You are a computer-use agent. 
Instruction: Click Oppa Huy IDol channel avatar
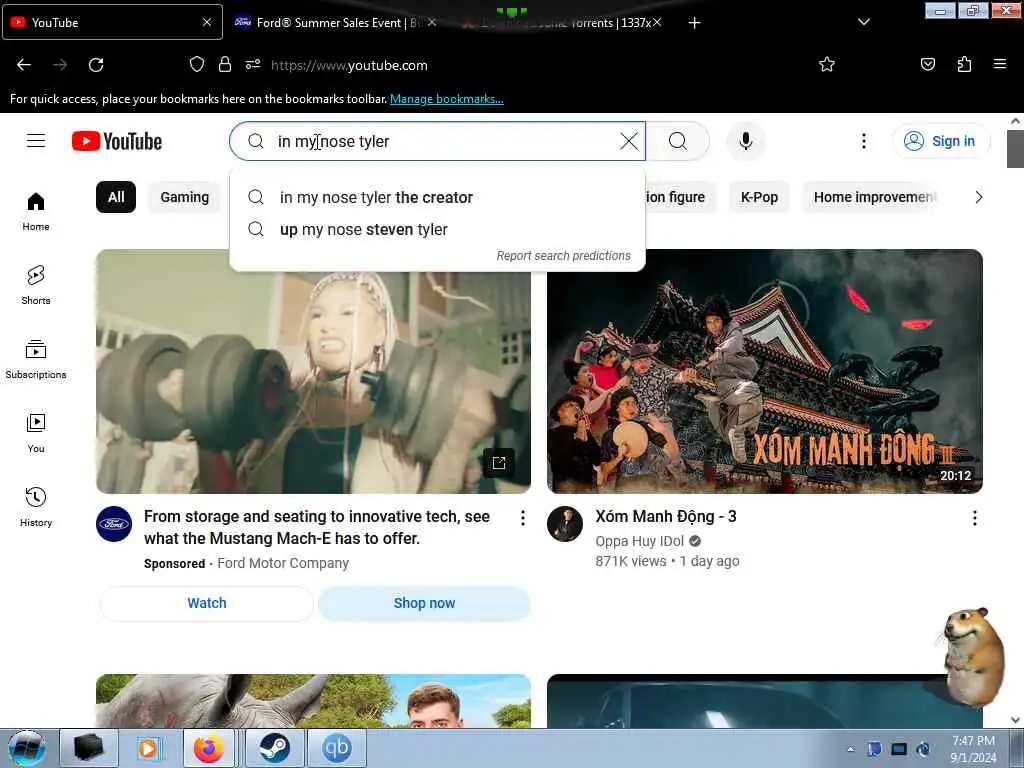click(x=565, y=524)
